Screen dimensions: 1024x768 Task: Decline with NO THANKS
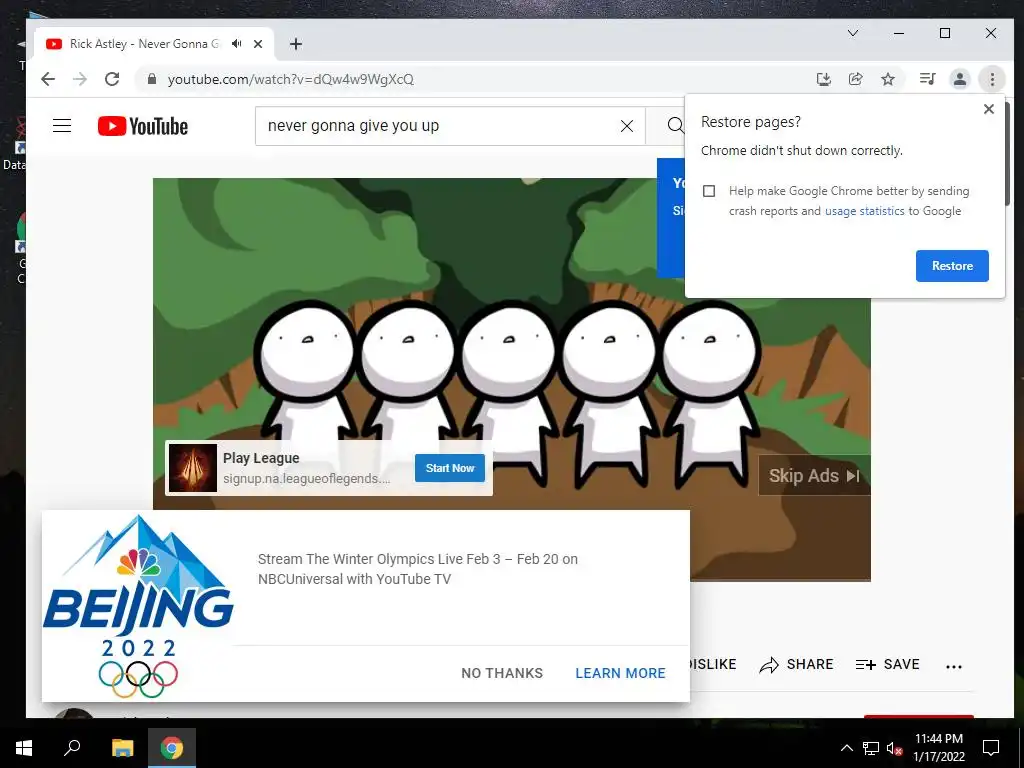[x=502, y=673]
